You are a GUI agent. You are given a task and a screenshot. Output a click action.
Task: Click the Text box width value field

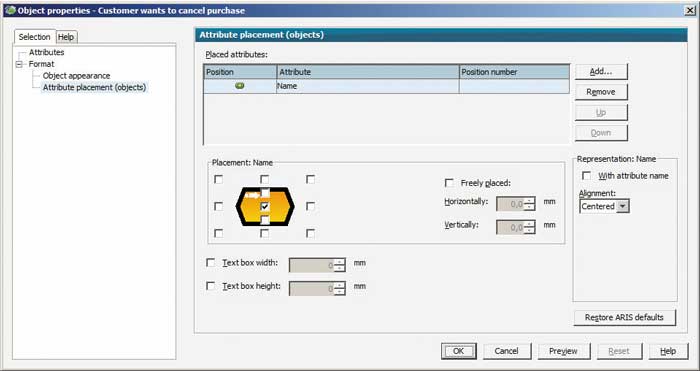coord(312,265)
